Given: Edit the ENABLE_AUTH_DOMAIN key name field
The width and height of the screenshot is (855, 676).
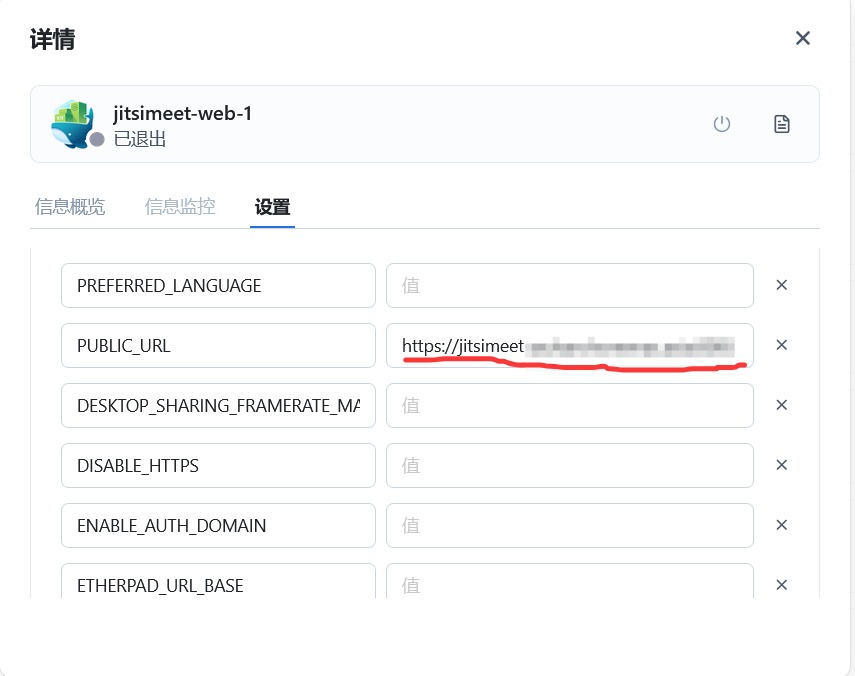Looking at the screenshot, I should click(218, 525).
